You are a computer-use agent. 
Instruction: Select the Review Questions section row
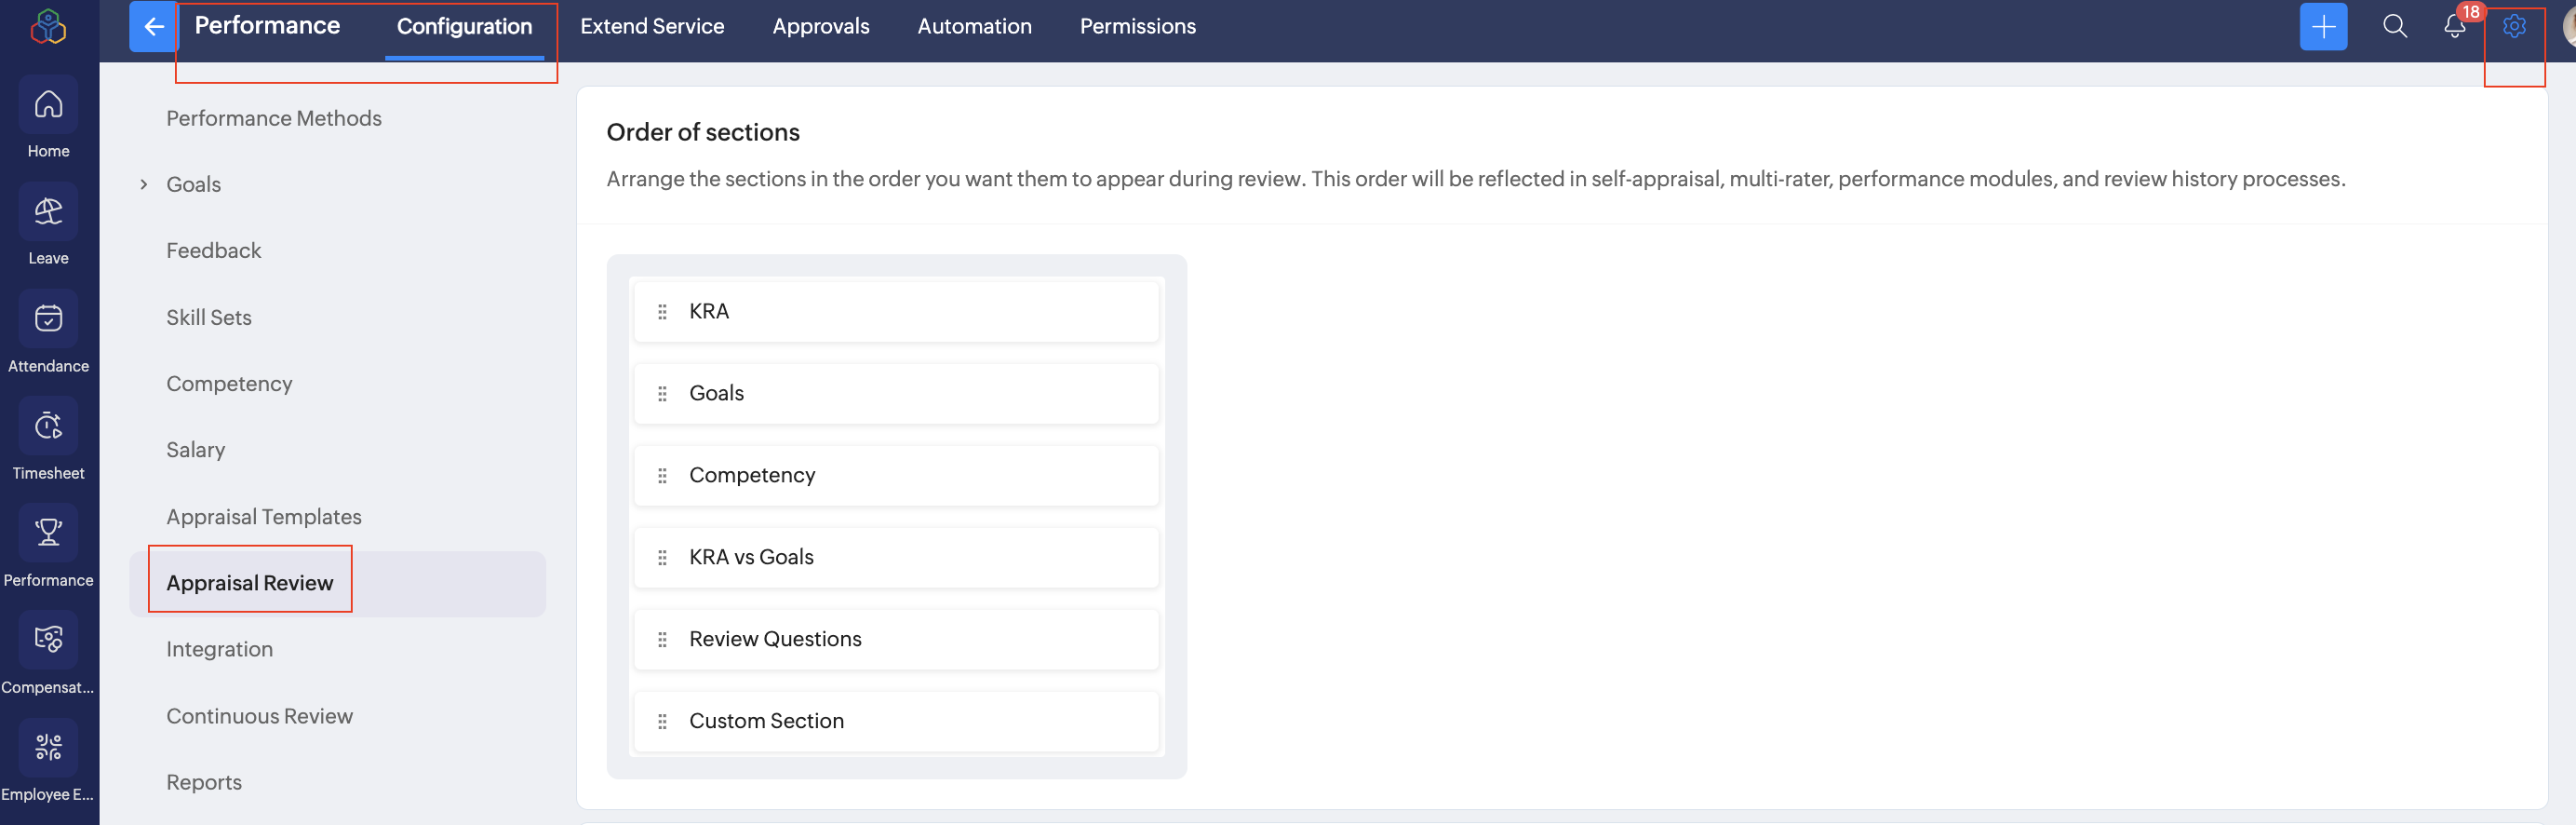[896, 639]
